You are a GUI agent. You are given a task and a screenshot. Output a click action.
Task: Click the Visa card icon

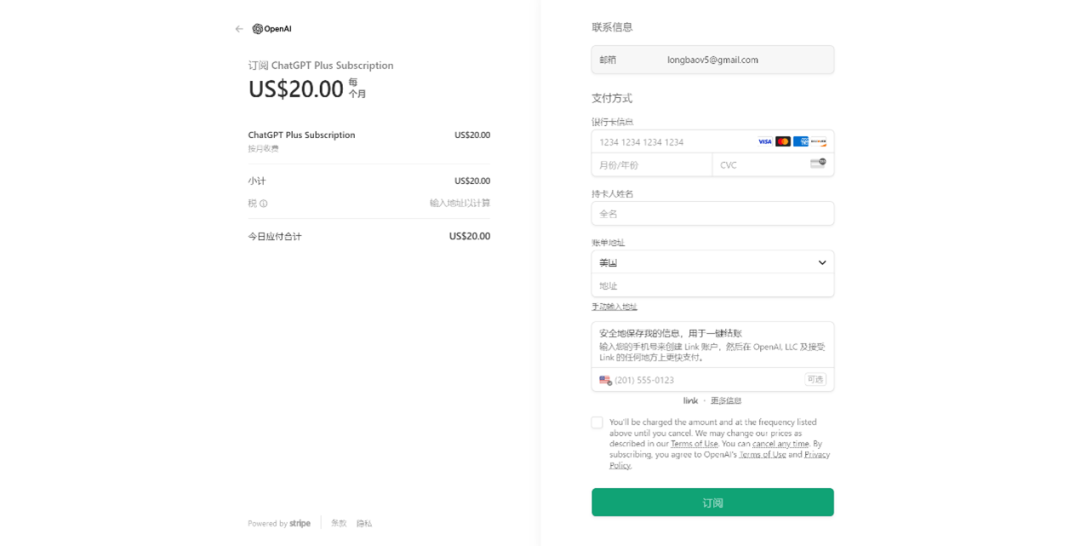(765, 142)
